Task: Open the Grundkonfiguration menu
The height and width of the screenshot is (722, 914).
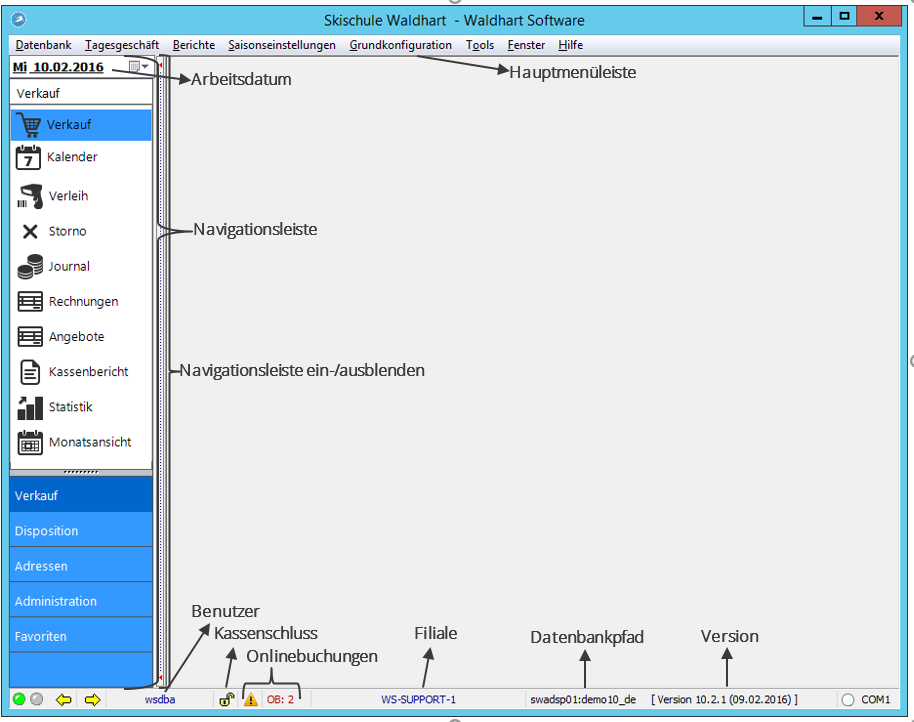Action: click(x=400, y=45)
